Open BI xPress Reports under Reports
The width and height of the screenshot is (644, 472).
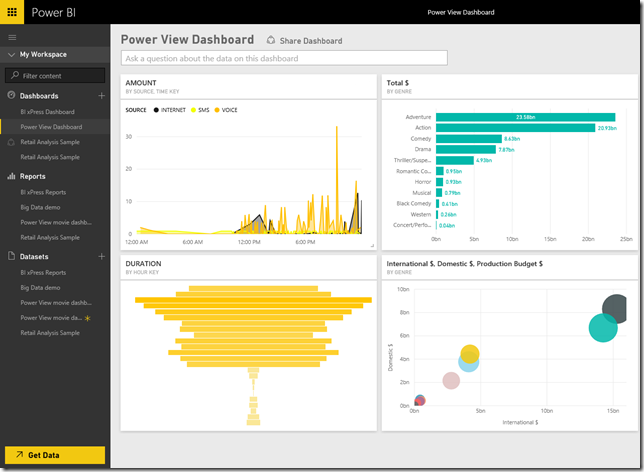coord(43,192)
